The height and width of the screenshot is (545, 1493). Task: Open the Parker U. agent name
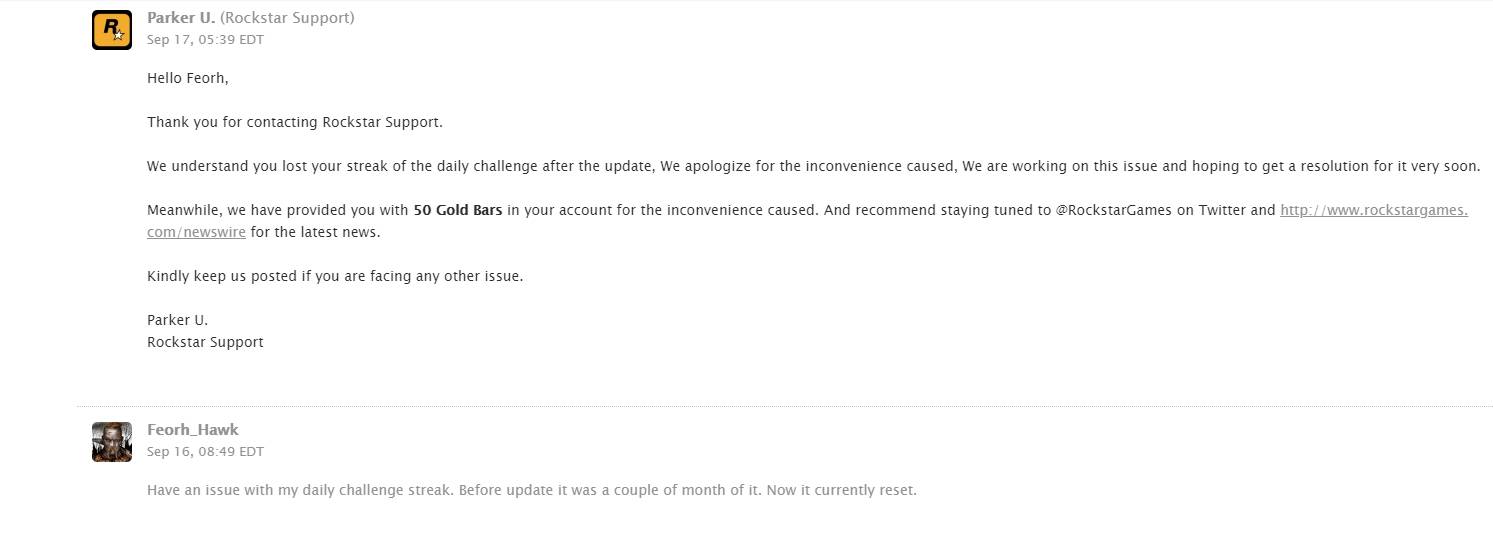181,18
